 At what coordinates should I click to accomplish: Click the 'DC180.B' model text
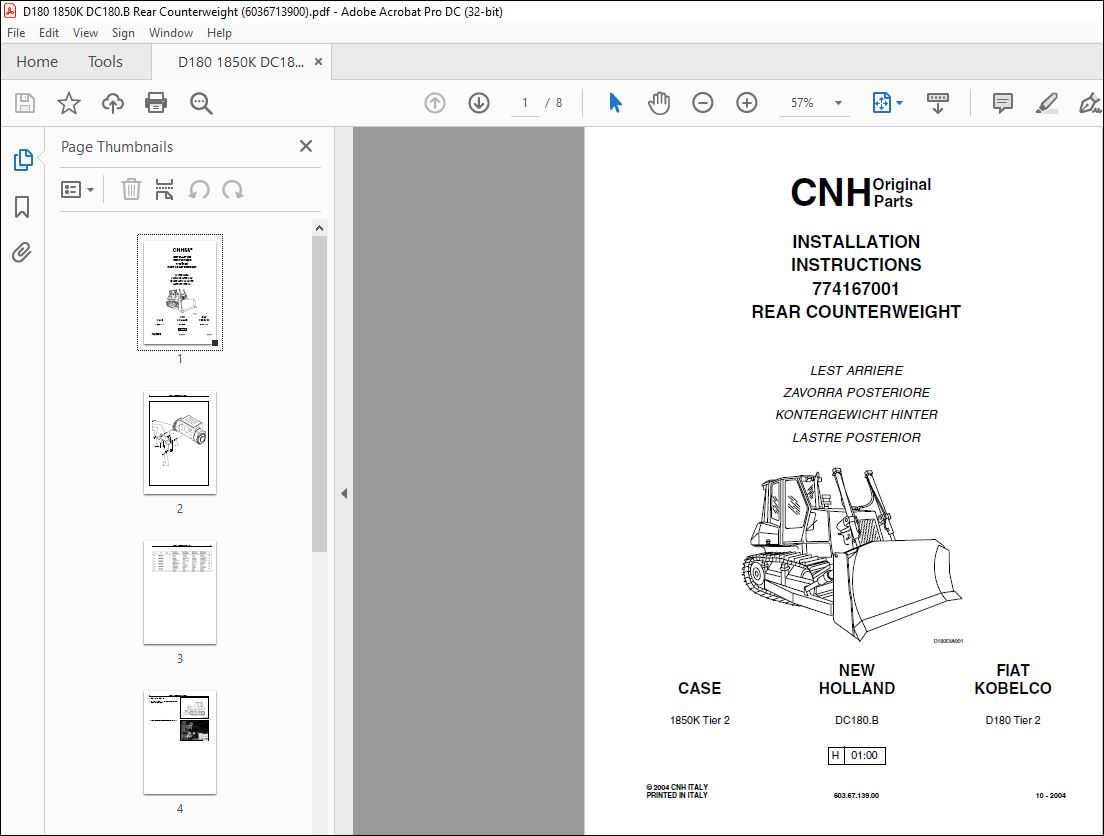tap(857, 720)
